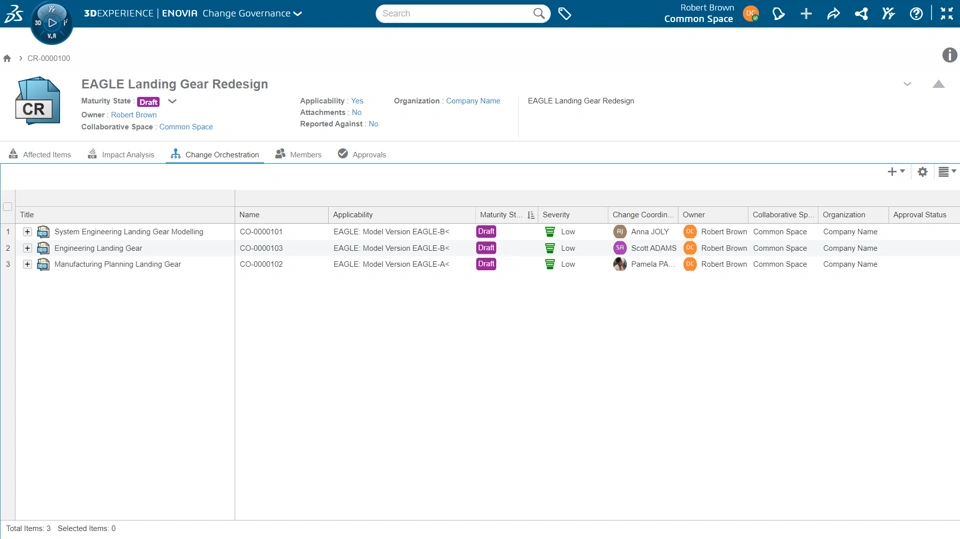Screen dimensions: 960x539
Task: Click Anna JOLY's avatar
Action: coord(620,232)
